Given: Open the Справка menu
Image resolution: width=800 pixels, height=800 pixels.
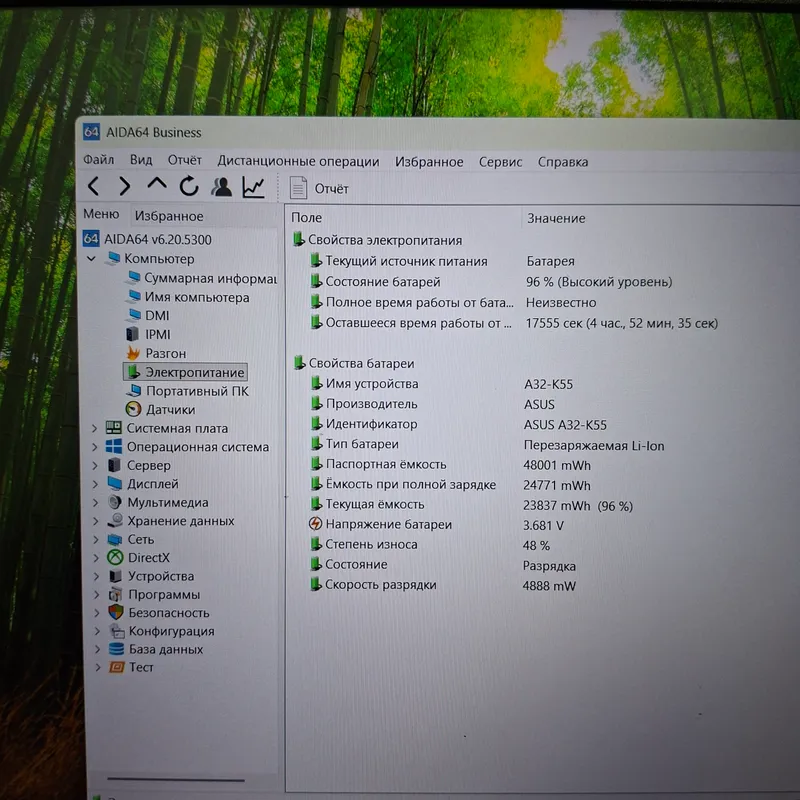Looking at the screenshot, I should (x=563, y=162).
